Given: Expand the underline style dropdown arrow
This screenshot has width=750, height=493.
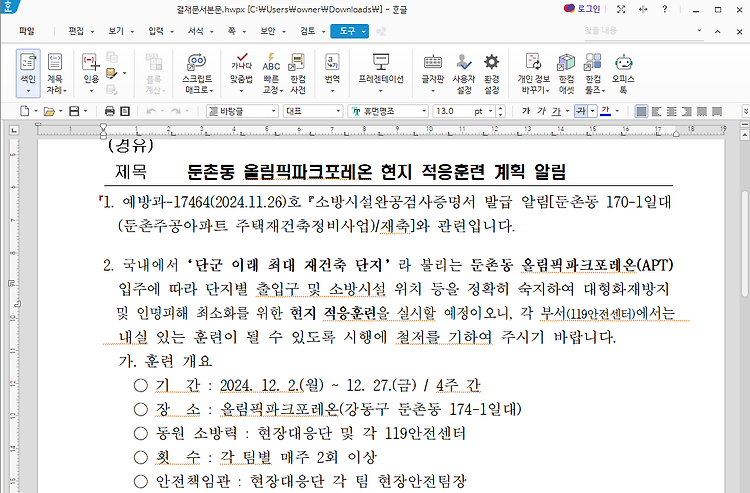Looking at the screenshot, I should click(x=567, y=111).
